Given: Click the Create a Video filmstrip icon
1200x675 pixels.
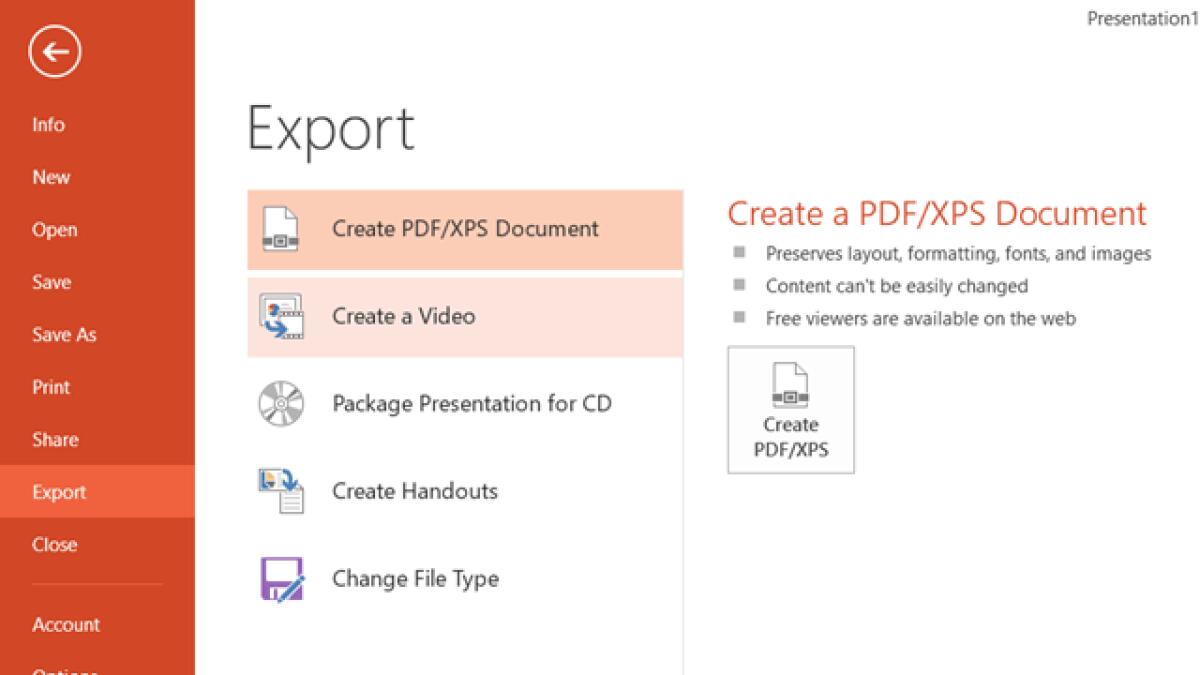Looking at the screenshot, I should 281,316.
